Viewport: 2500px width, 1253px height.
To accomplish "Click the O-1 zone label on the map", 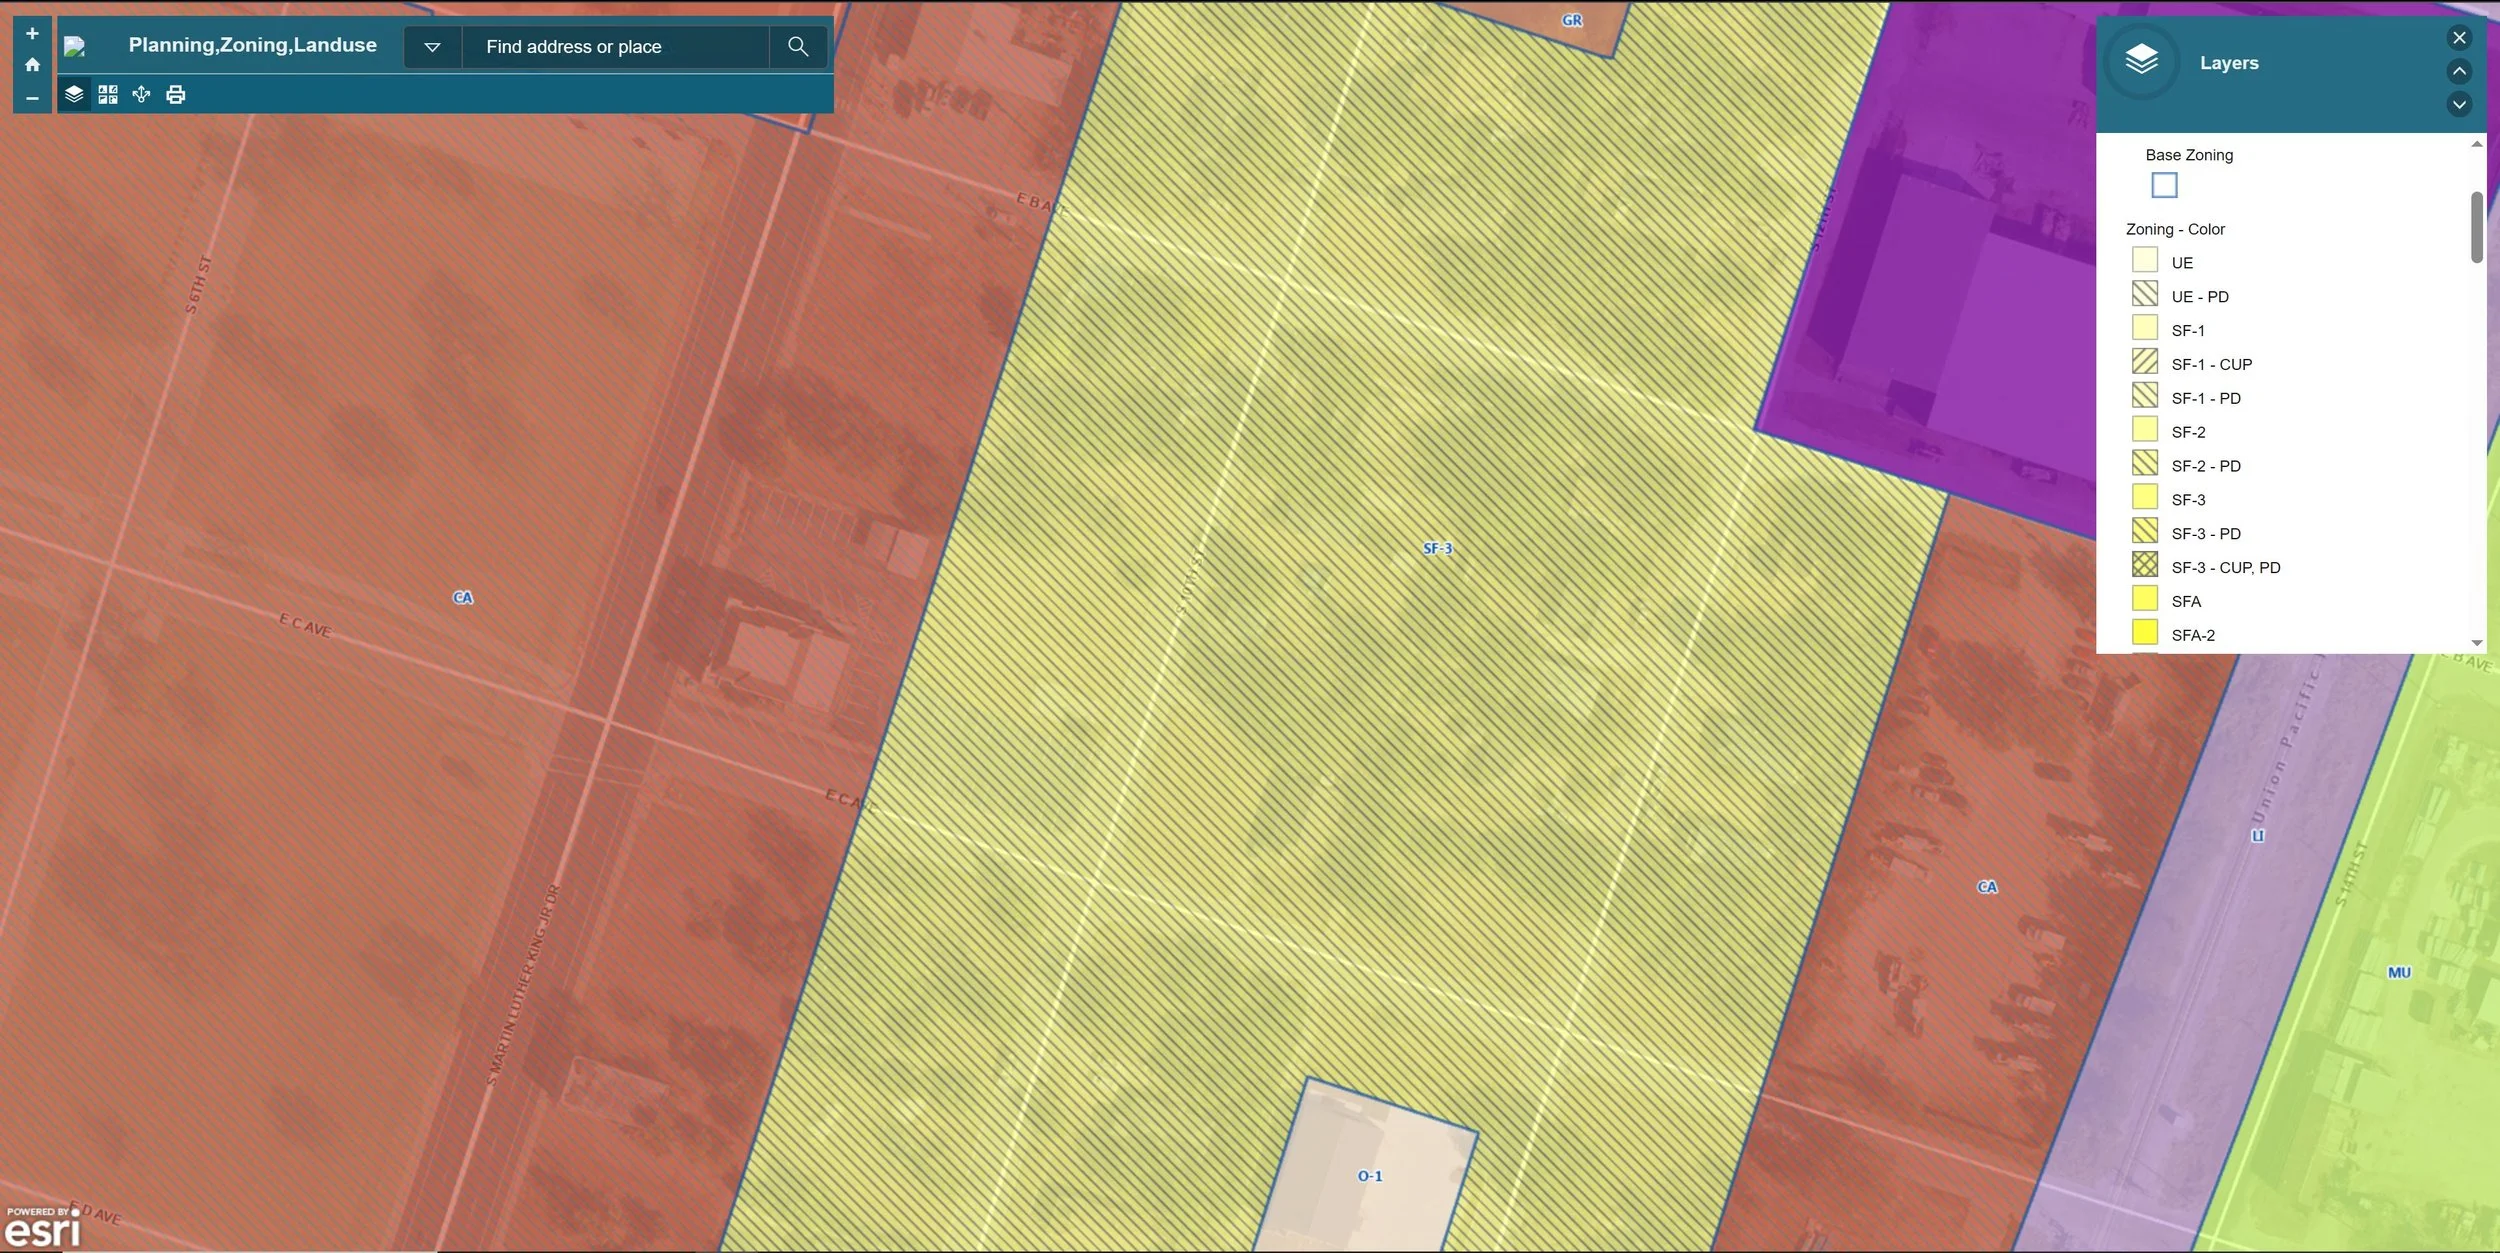I will click(x=1369, y=1176).
